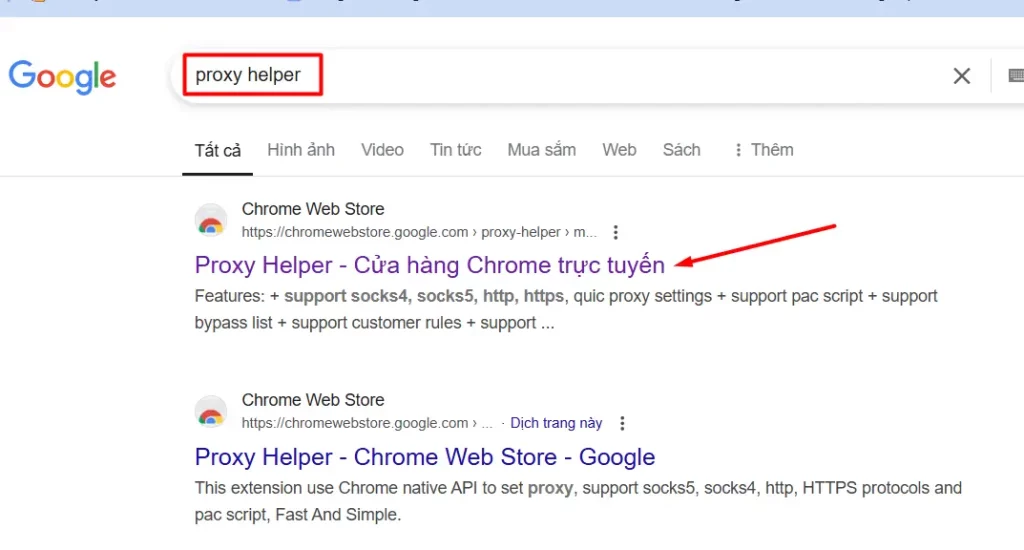Open "Proxy Helper - Cửa hàng Chrome trực tuyến" link
Viewport: 1024px width, 550px height.
coord(429,265)
